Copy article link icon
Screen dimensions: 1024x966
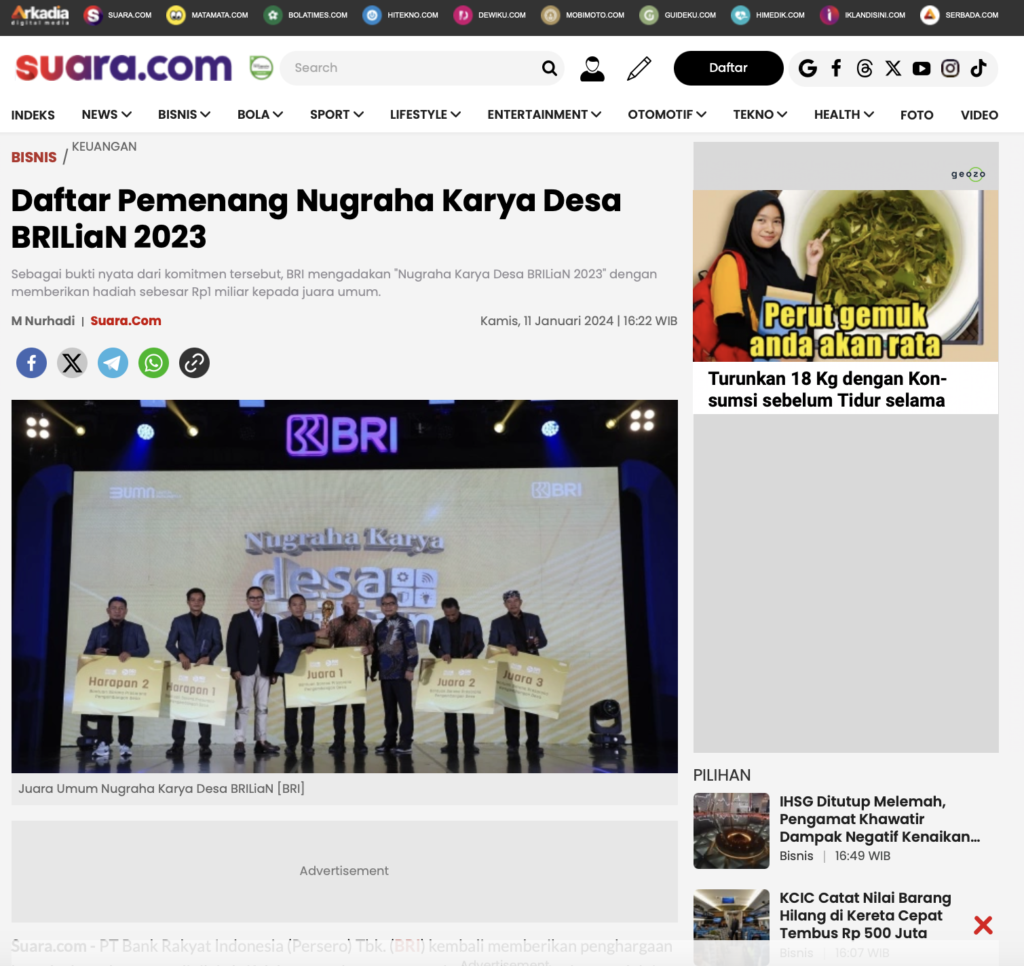point(194,362)
